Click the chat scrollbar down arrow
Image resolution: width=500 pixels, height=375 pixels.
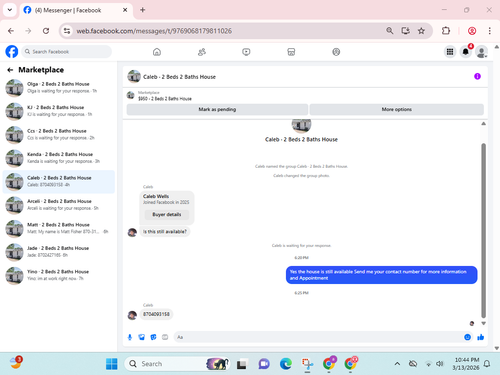(x=483, y=323)
